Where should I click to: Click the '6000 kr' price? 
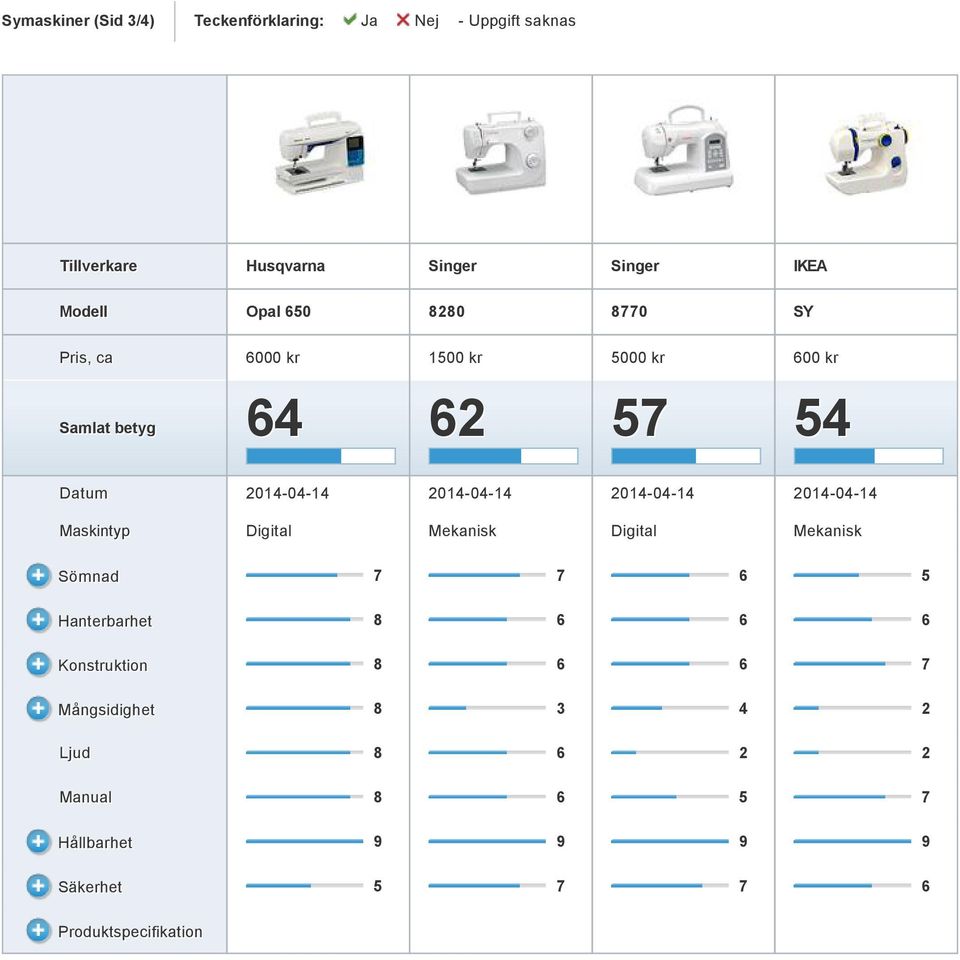pos(272,358)
